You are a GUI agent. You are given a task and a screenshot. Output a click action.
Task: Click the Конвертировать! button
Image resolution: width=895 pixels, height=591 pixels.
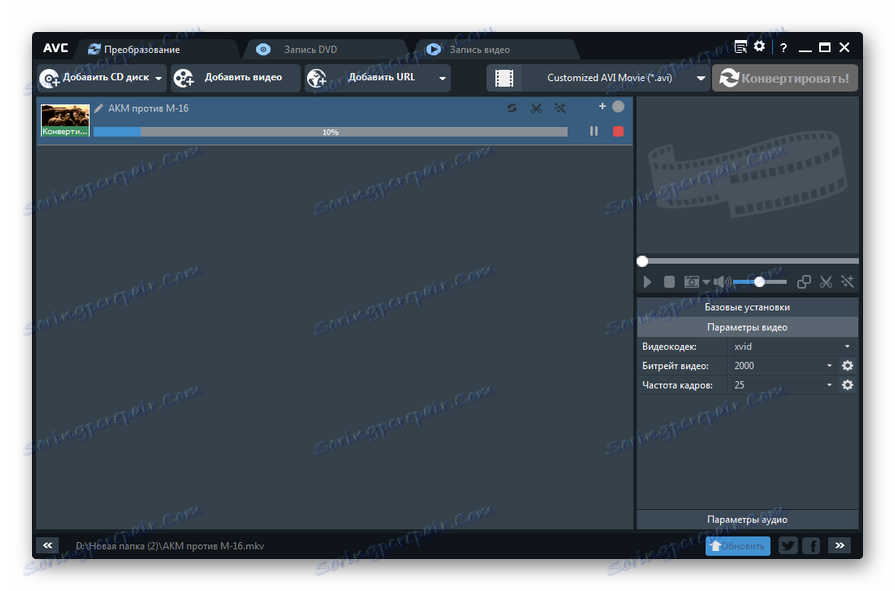click(x=785, y=78)
